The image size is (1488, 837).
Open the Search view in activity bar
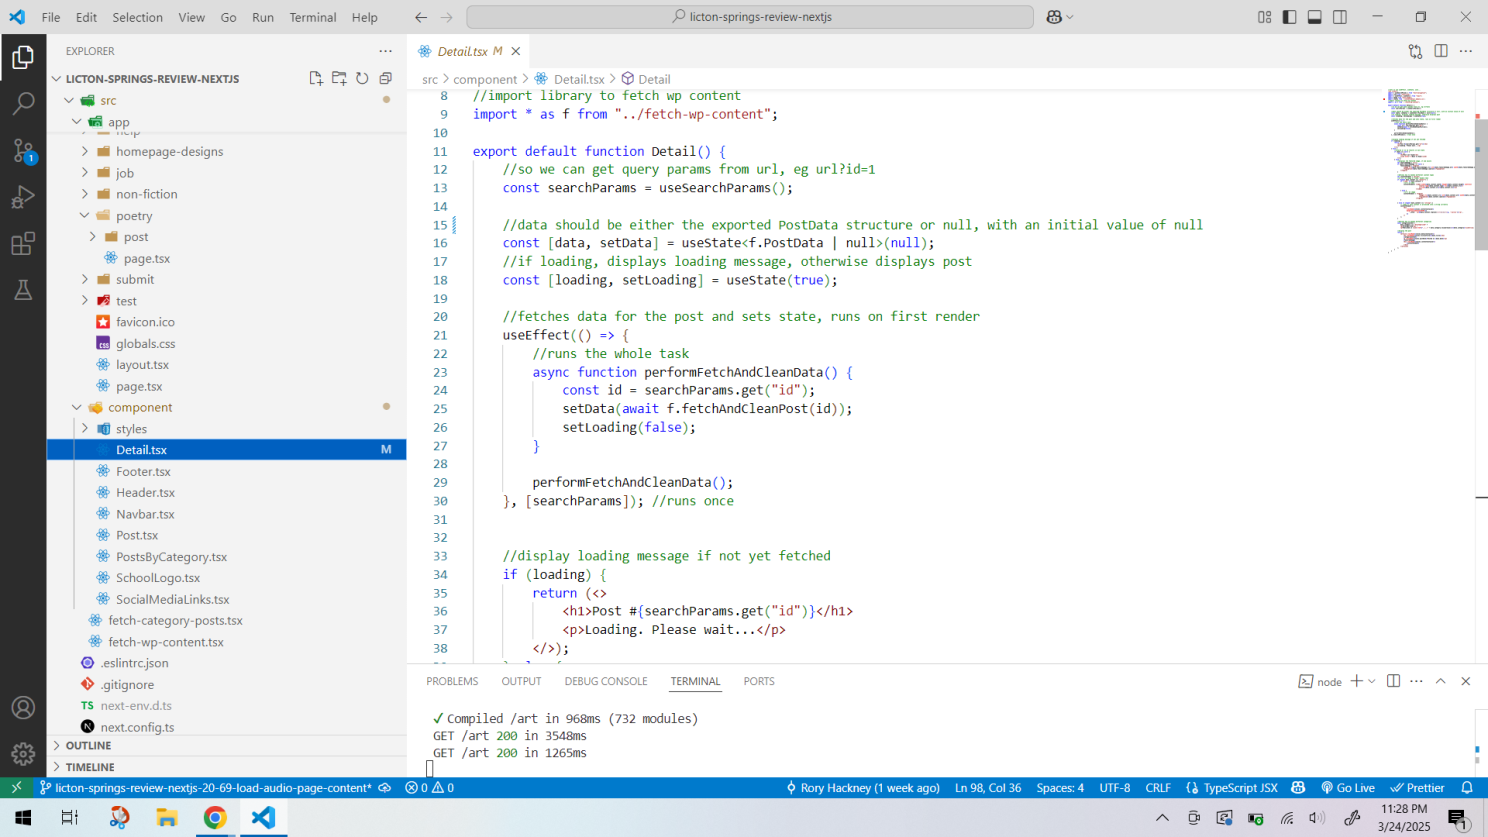tap(23, 103)
